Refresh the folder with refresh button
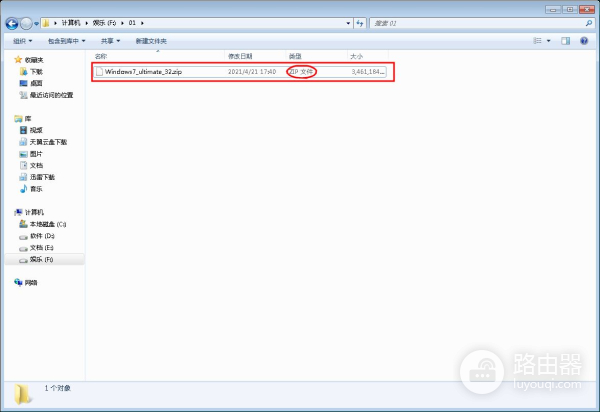Viewport: 600px width, 412px height. pyautogui.click(x=360, y=23)
